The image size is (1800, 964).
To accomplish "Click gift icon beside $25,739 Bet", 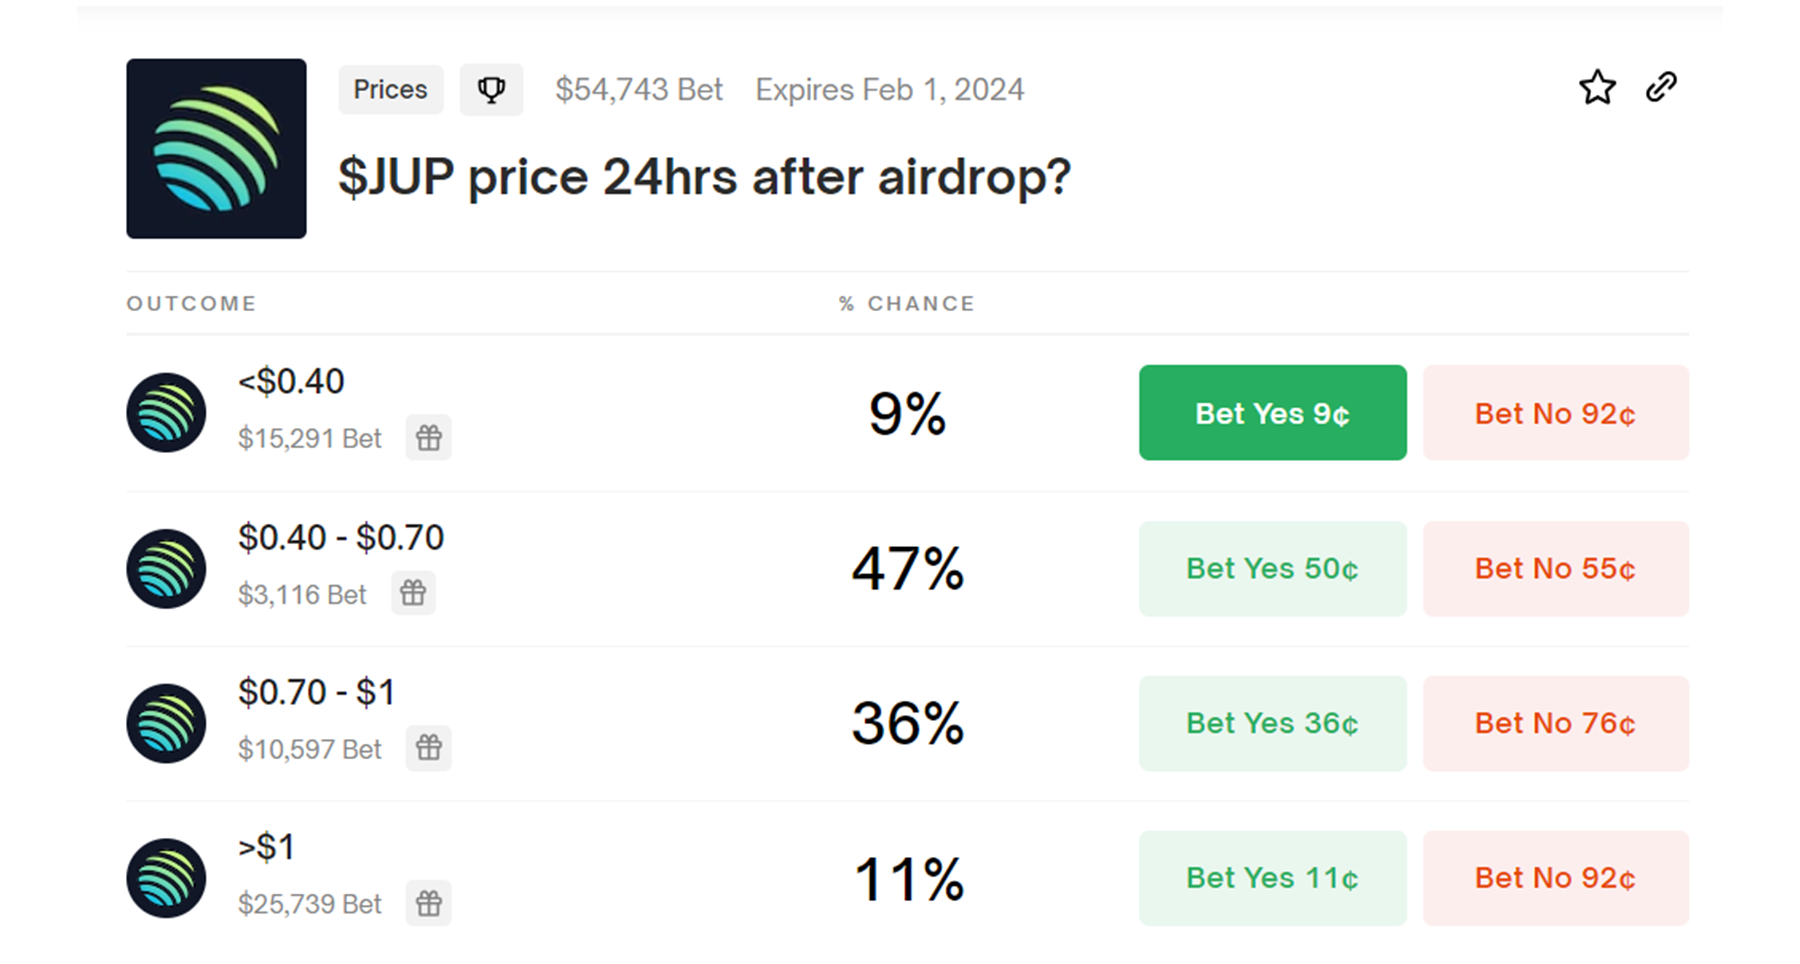I will coord(429,903).
